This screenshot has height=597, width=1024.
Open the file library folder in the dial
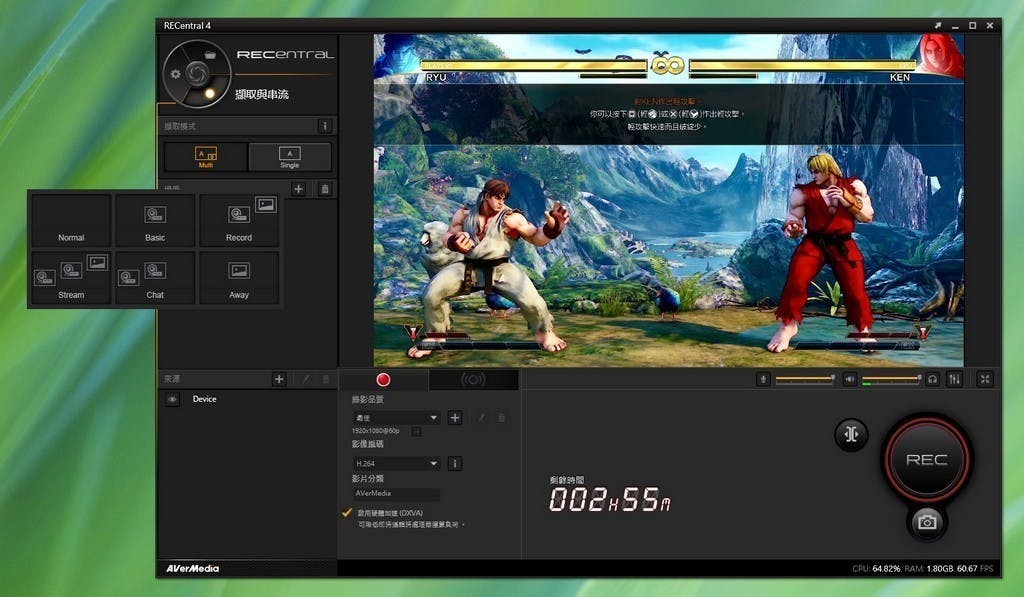[211, 54]
